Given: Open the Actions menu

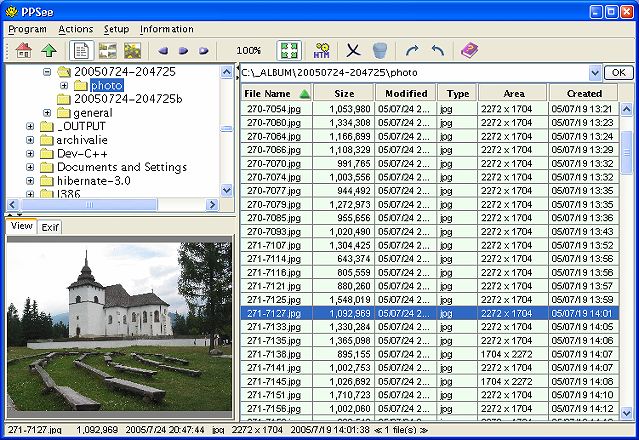Looking at the screenshot, I should (x=76, y=29).
